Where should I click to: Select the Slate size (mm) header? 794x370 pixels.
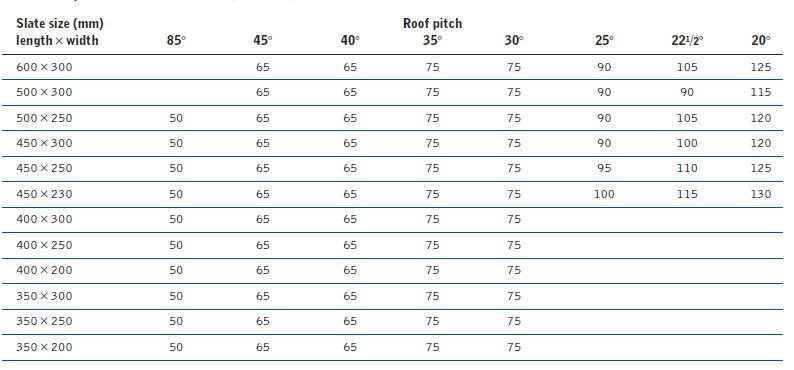60,23
